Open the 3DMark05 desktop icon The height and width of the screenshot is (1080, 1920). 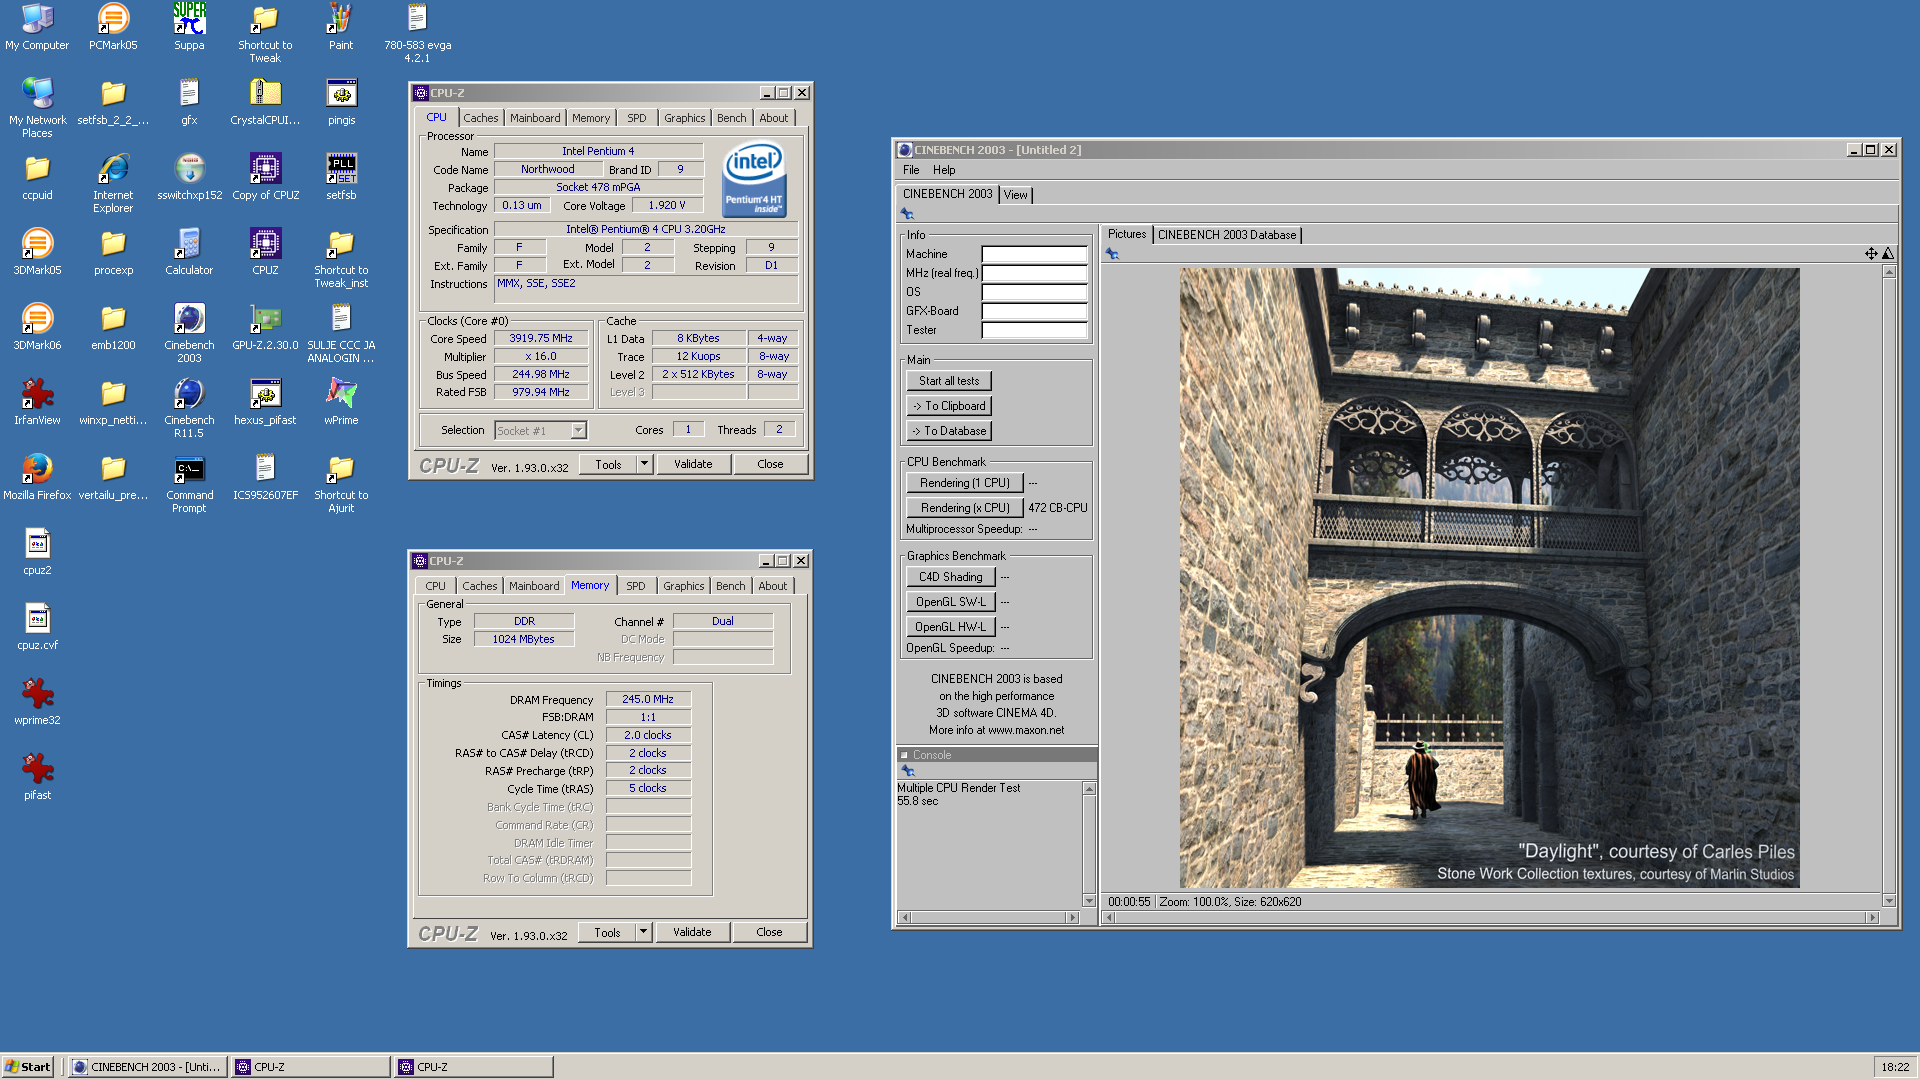click(x=37, y=252)
